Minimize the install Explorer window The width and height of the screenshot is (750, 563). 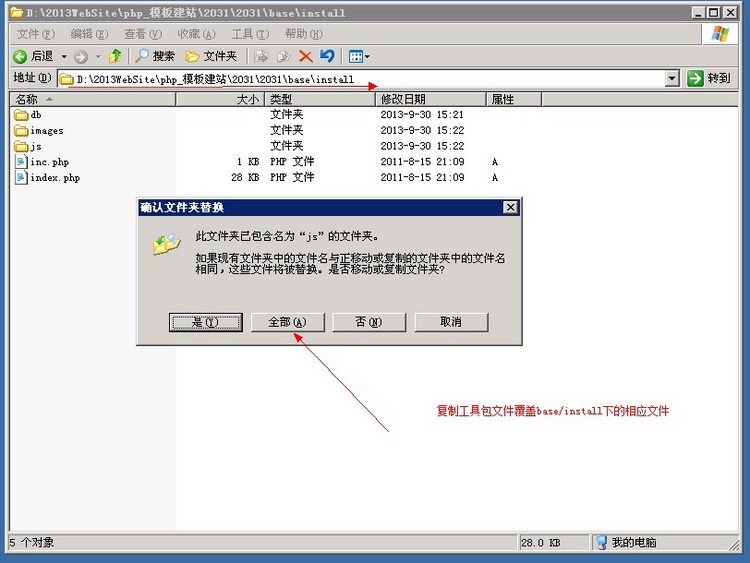coord(698,13)
